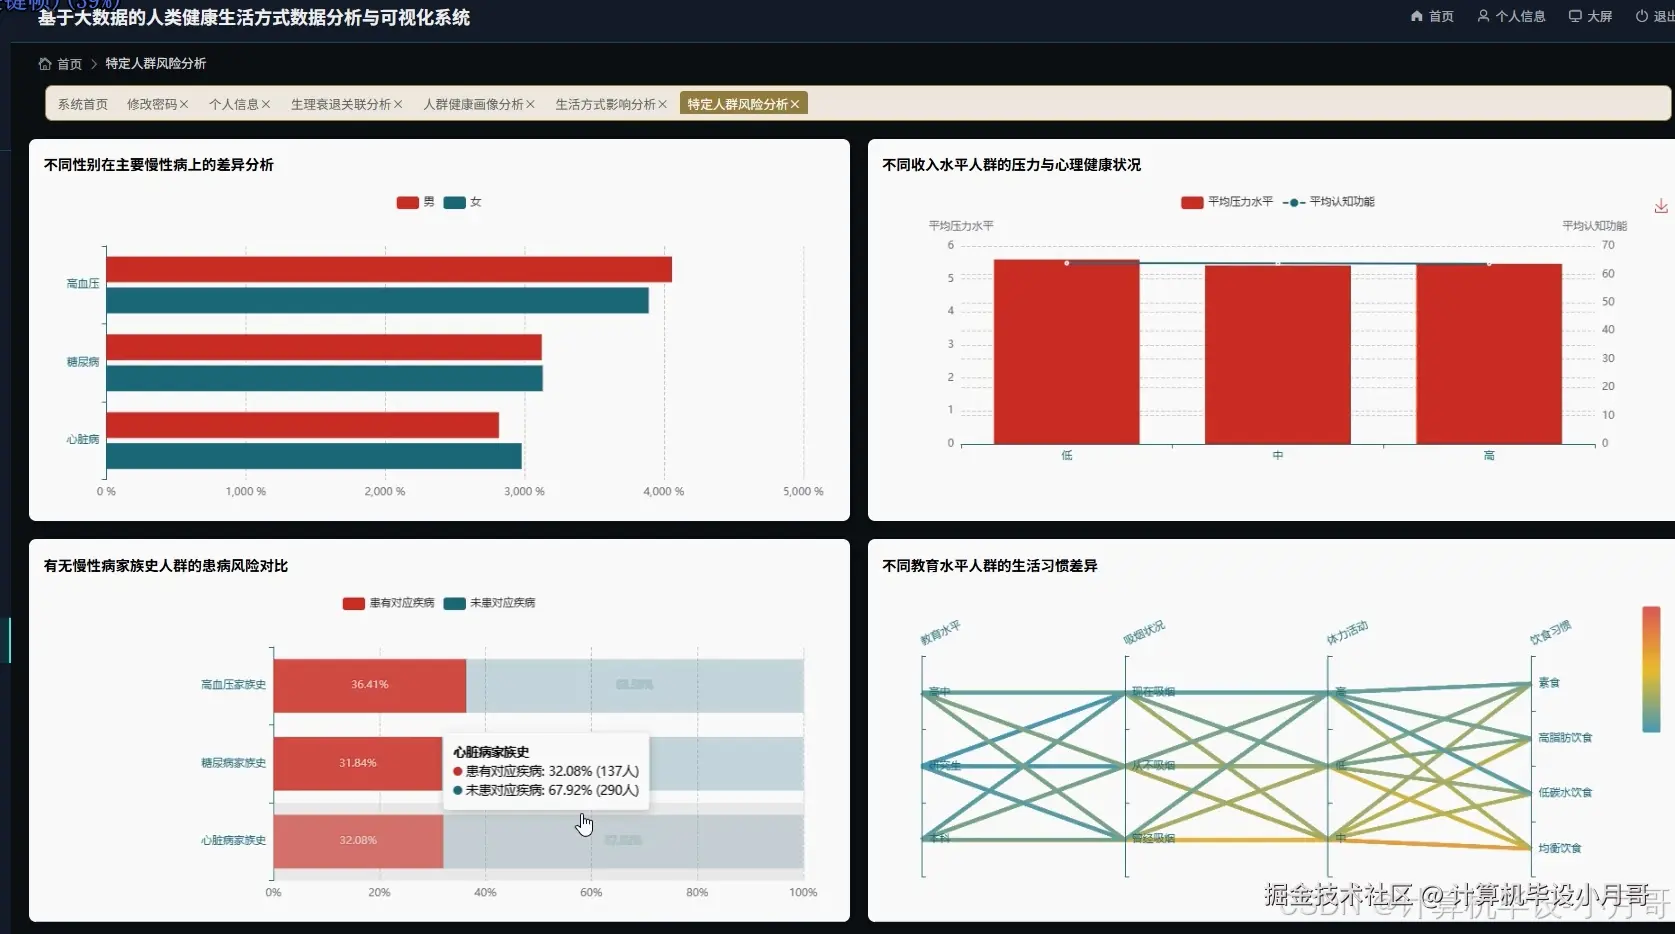This screenshot has height=934, width=1675.
Task: Close the 特定人群风险分析 tab
Action: [x=795, y=104]
